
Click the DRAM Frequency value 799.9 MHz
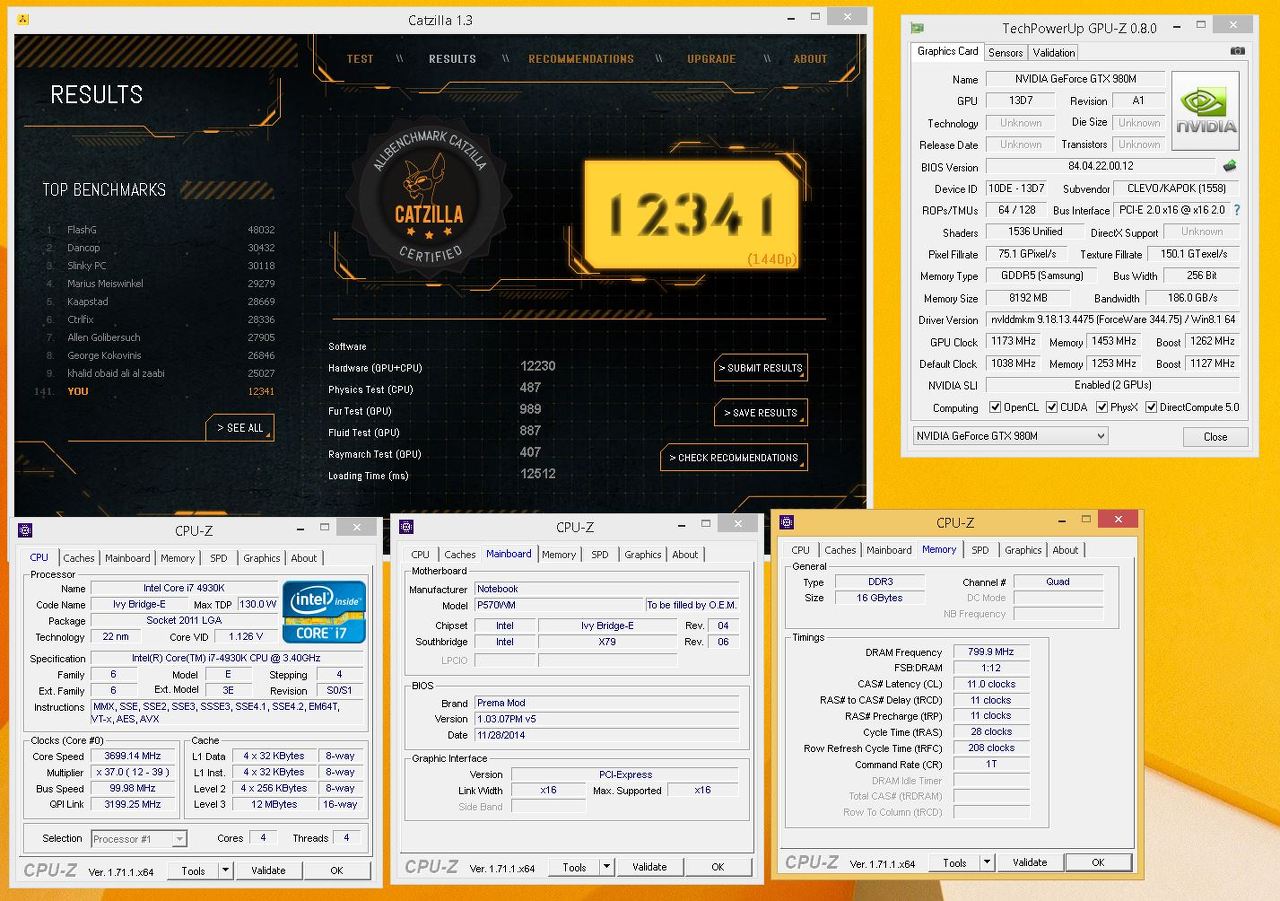coord(991,652)
